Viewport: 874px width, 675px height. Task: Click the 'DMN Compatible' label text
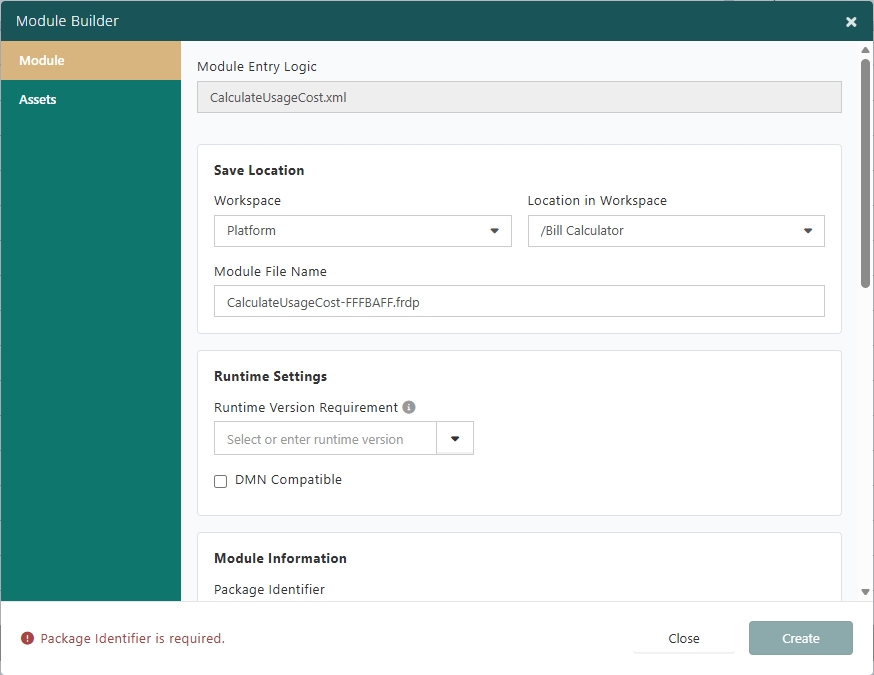[288, 480]
